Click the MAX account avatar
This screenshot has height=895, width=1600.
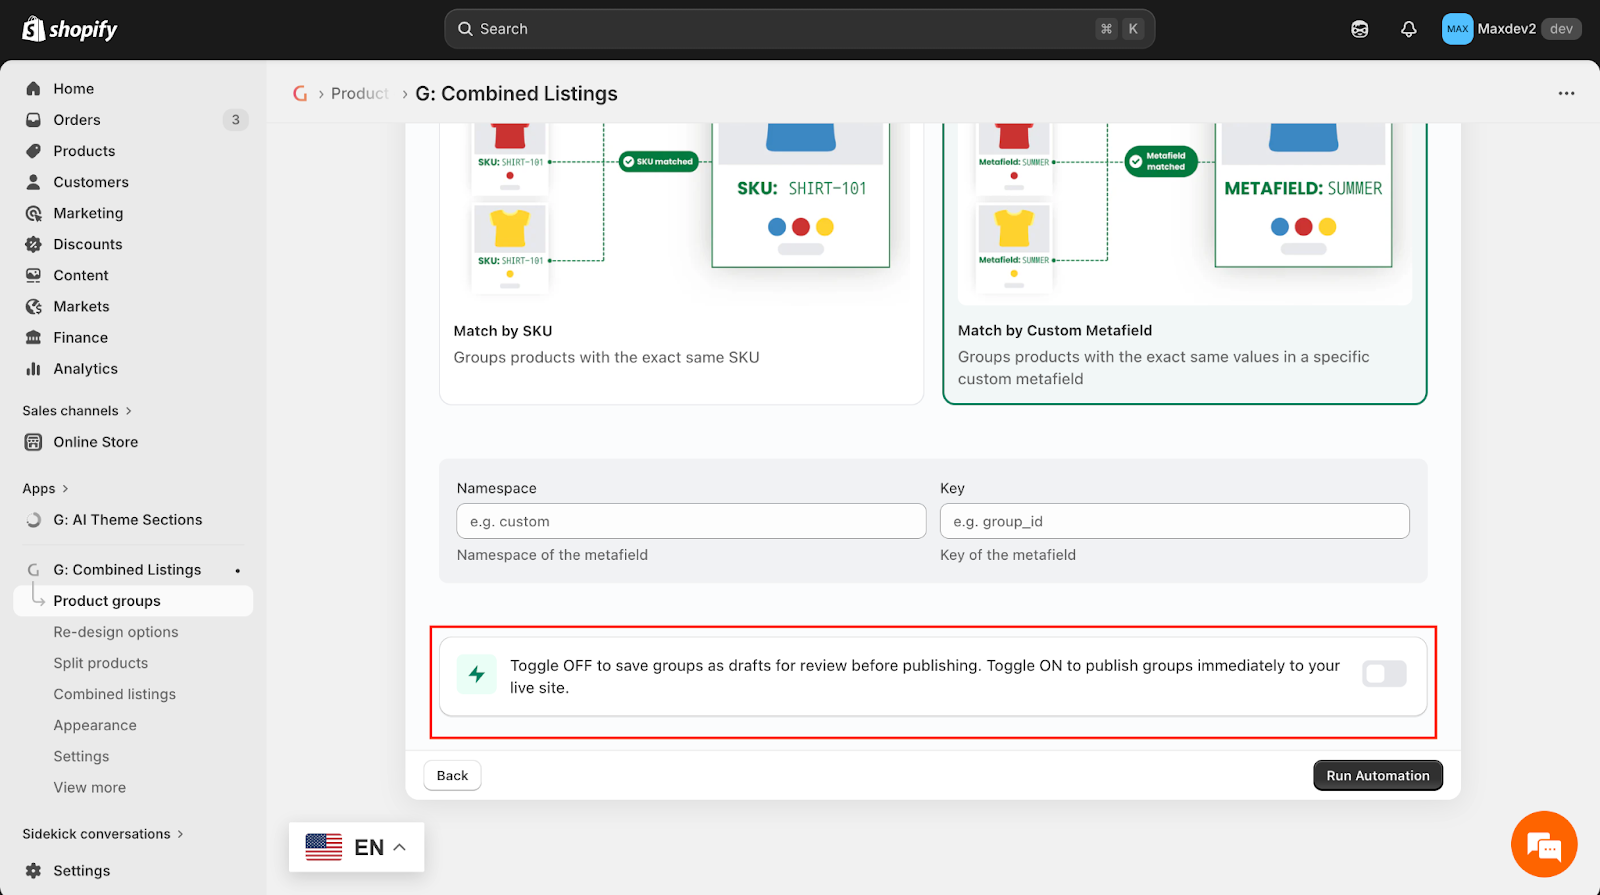click(x=1457, y=29)
